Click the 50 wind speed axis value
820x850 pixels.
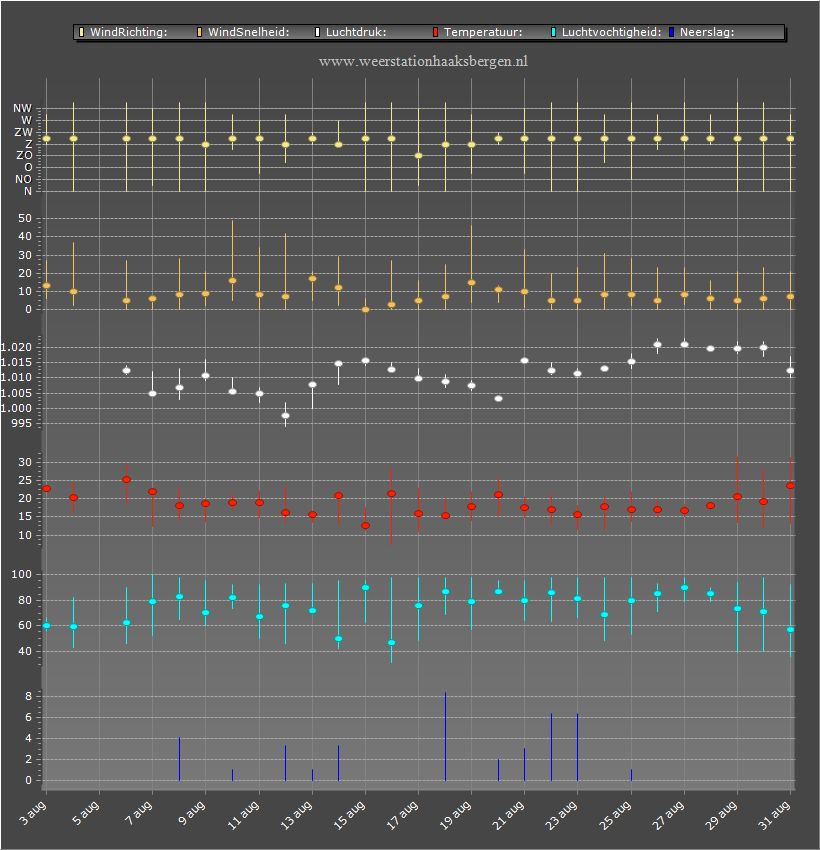(x=25, y=218)
